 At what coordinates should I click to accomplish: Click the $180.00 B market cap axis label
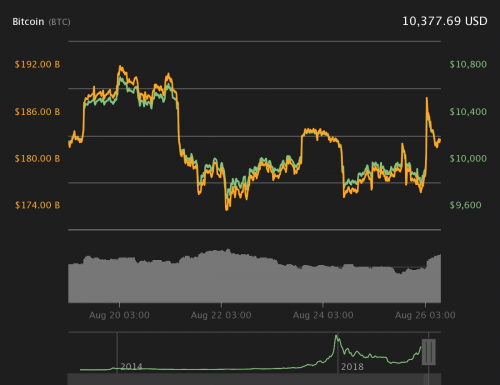(x=37, y=158)
